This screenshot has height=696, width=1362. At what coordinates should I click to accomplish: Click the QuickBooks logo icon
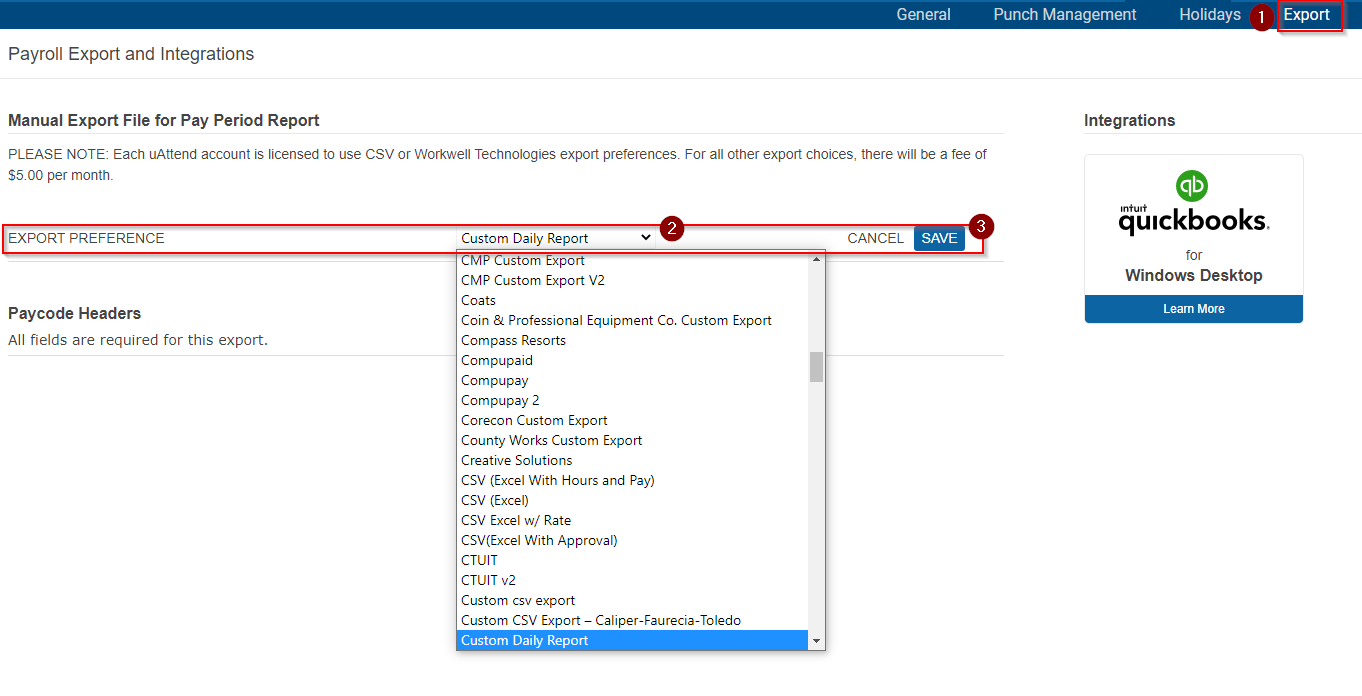pos(1193,187)
